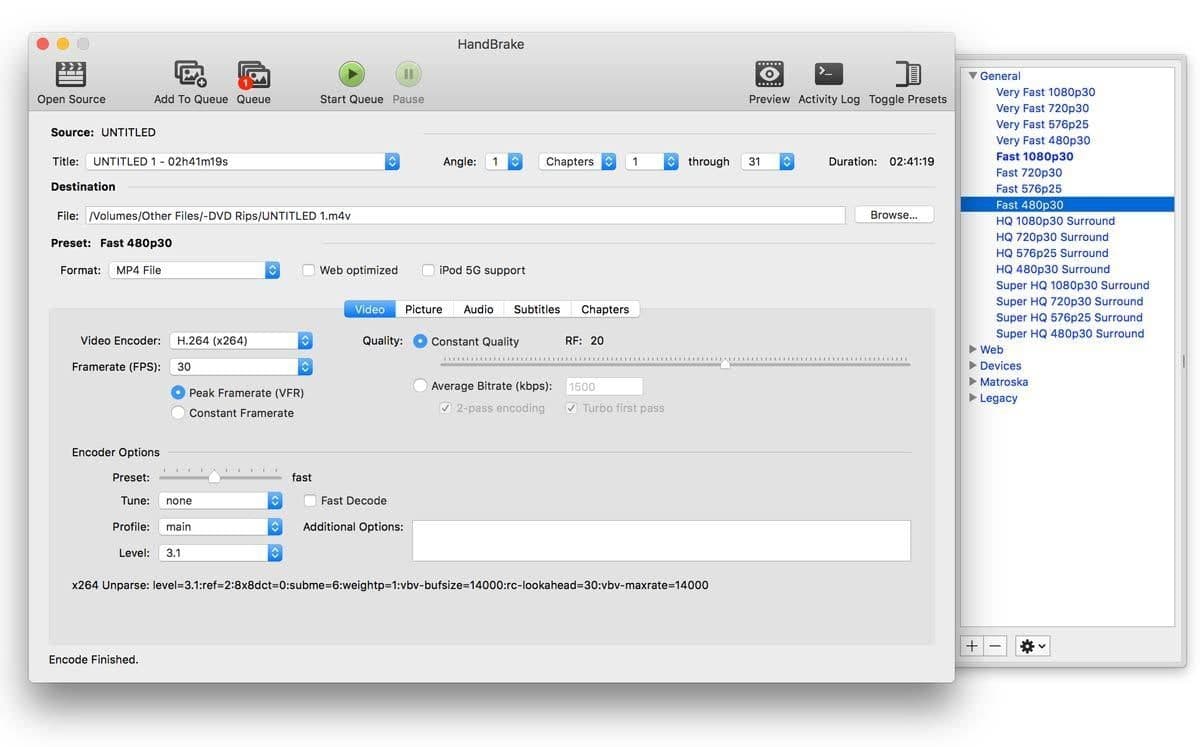Select Average Bitrate radio button
Viewport: 1200px width, 747px height.
coord(420,386)
